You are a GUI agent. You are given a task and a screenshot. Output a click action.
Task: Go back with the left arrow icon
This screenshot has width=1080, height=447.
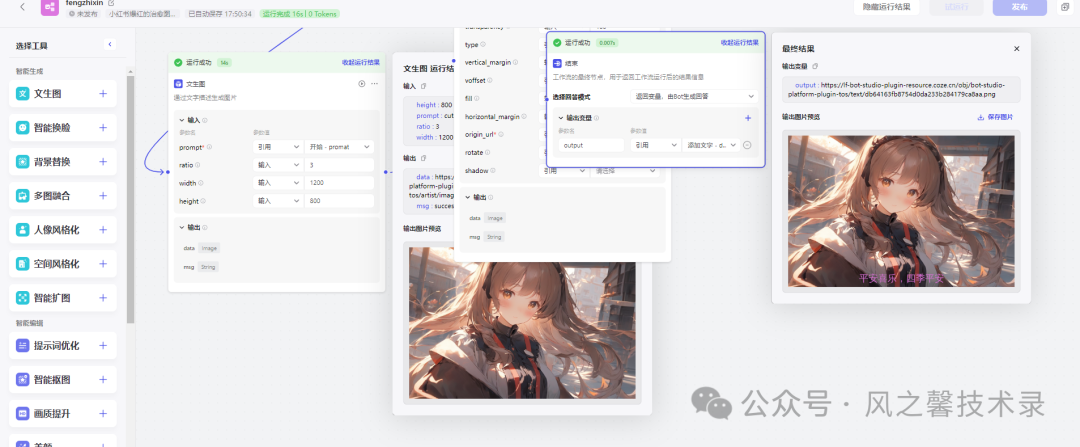click(x=22, y=7)
